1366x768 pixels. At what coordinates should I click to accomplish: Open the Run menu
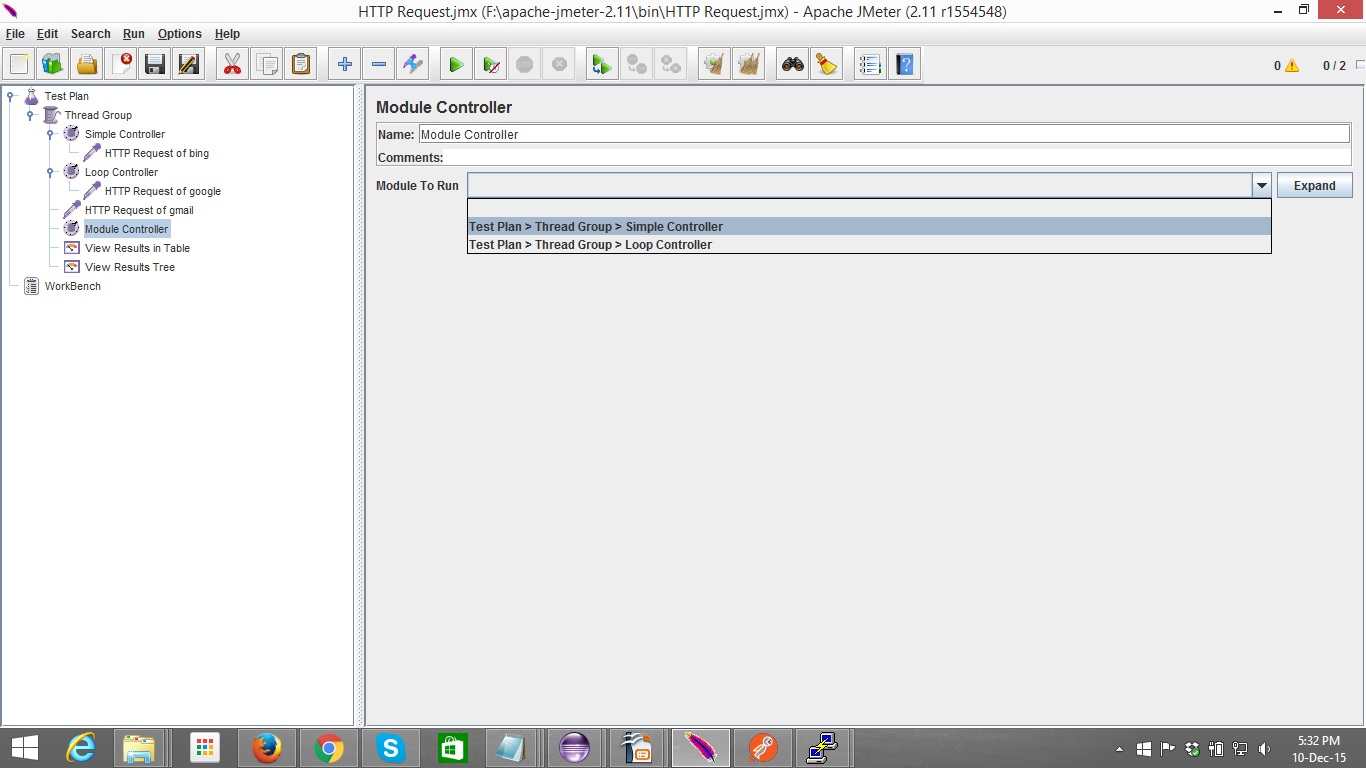(133, 34)
